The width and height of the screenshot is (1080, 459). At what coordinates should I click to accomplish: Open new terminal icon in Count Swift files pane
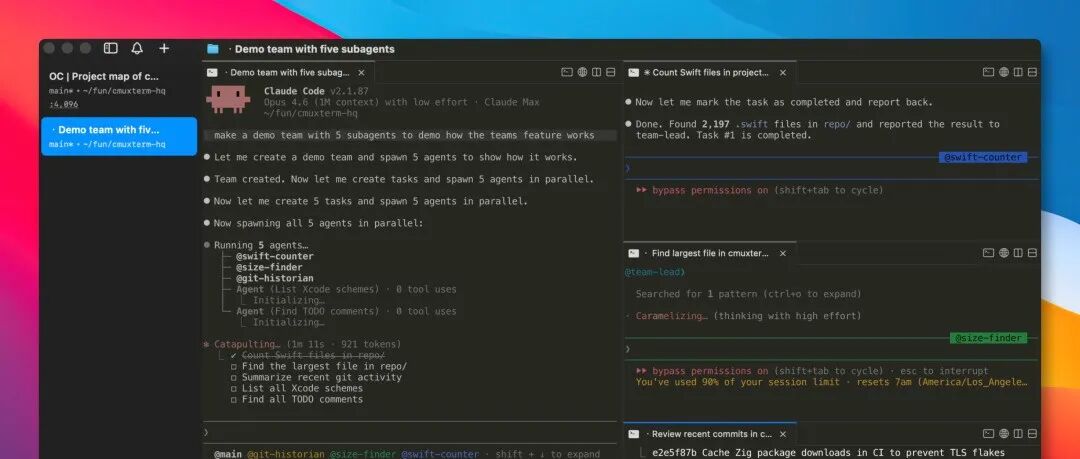point(988,72)
